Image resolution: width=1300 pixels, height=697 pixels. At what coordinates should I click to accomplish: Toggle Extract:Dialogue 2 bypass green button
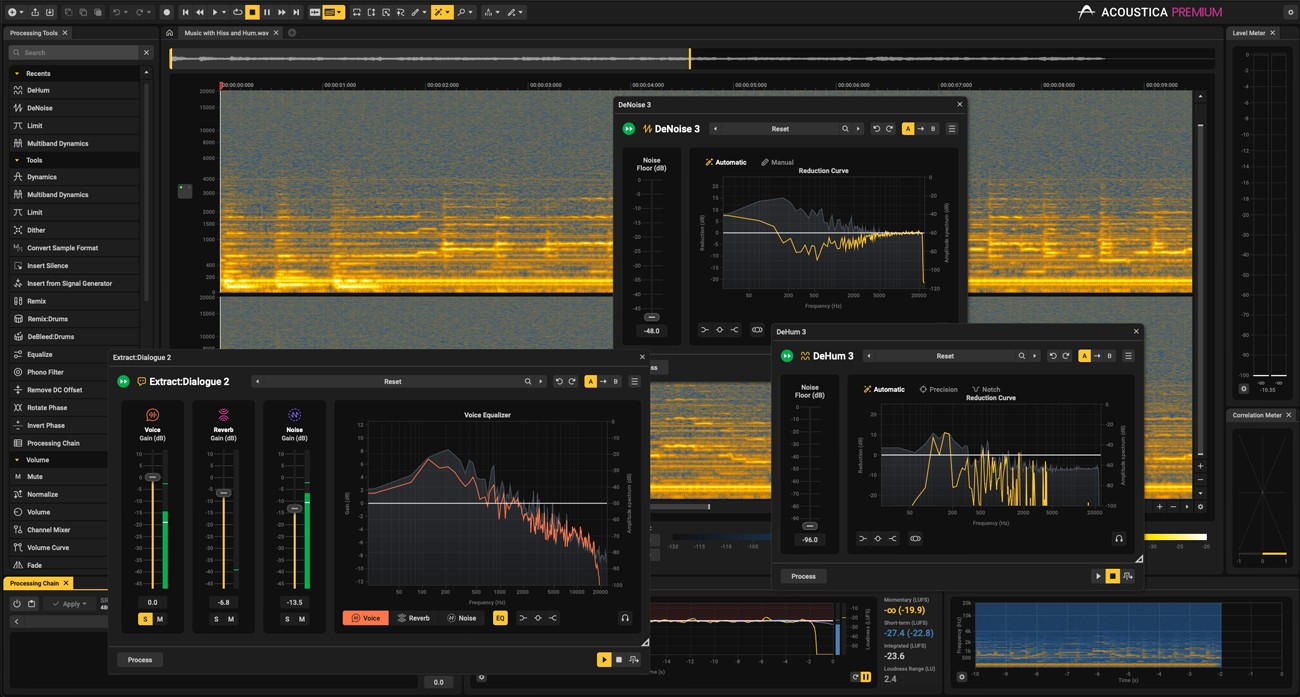pos(123,381)
